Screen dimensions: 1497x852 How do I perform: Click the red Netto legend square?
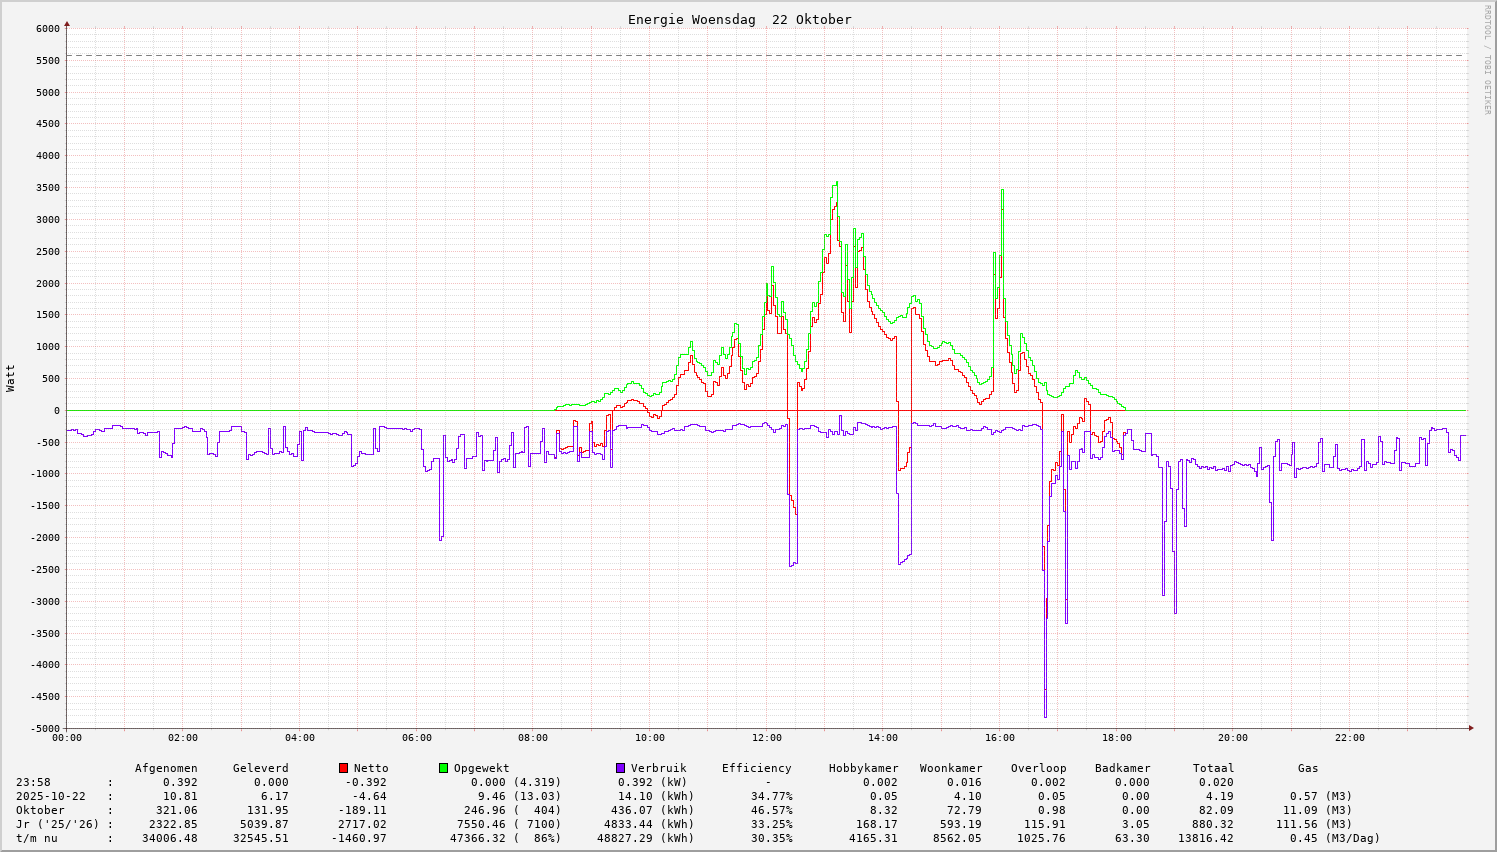point(344,768)
